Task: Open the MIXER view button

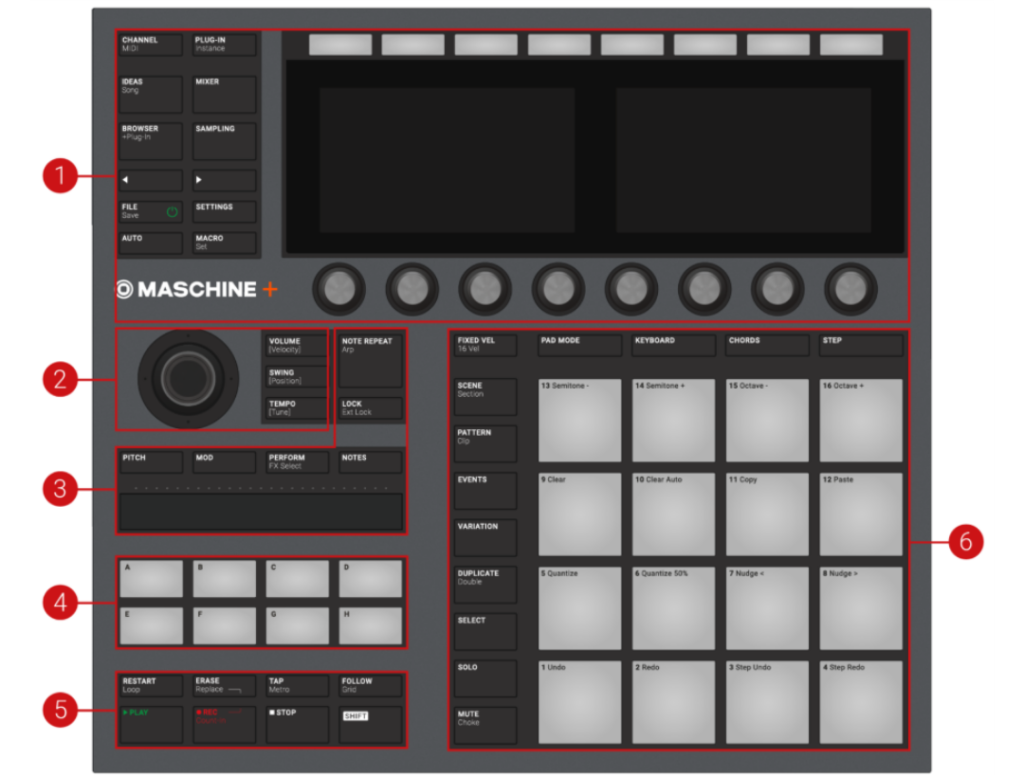Action: coord(224,94)
